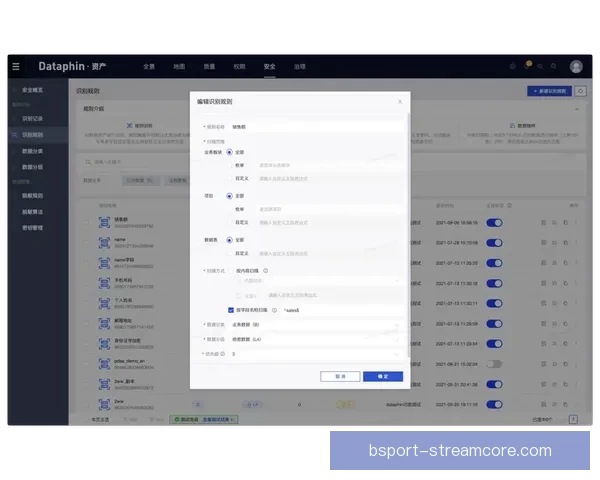
Task: Open the hamburger menu beside Dataphin logo
Action: pos(16,66)
